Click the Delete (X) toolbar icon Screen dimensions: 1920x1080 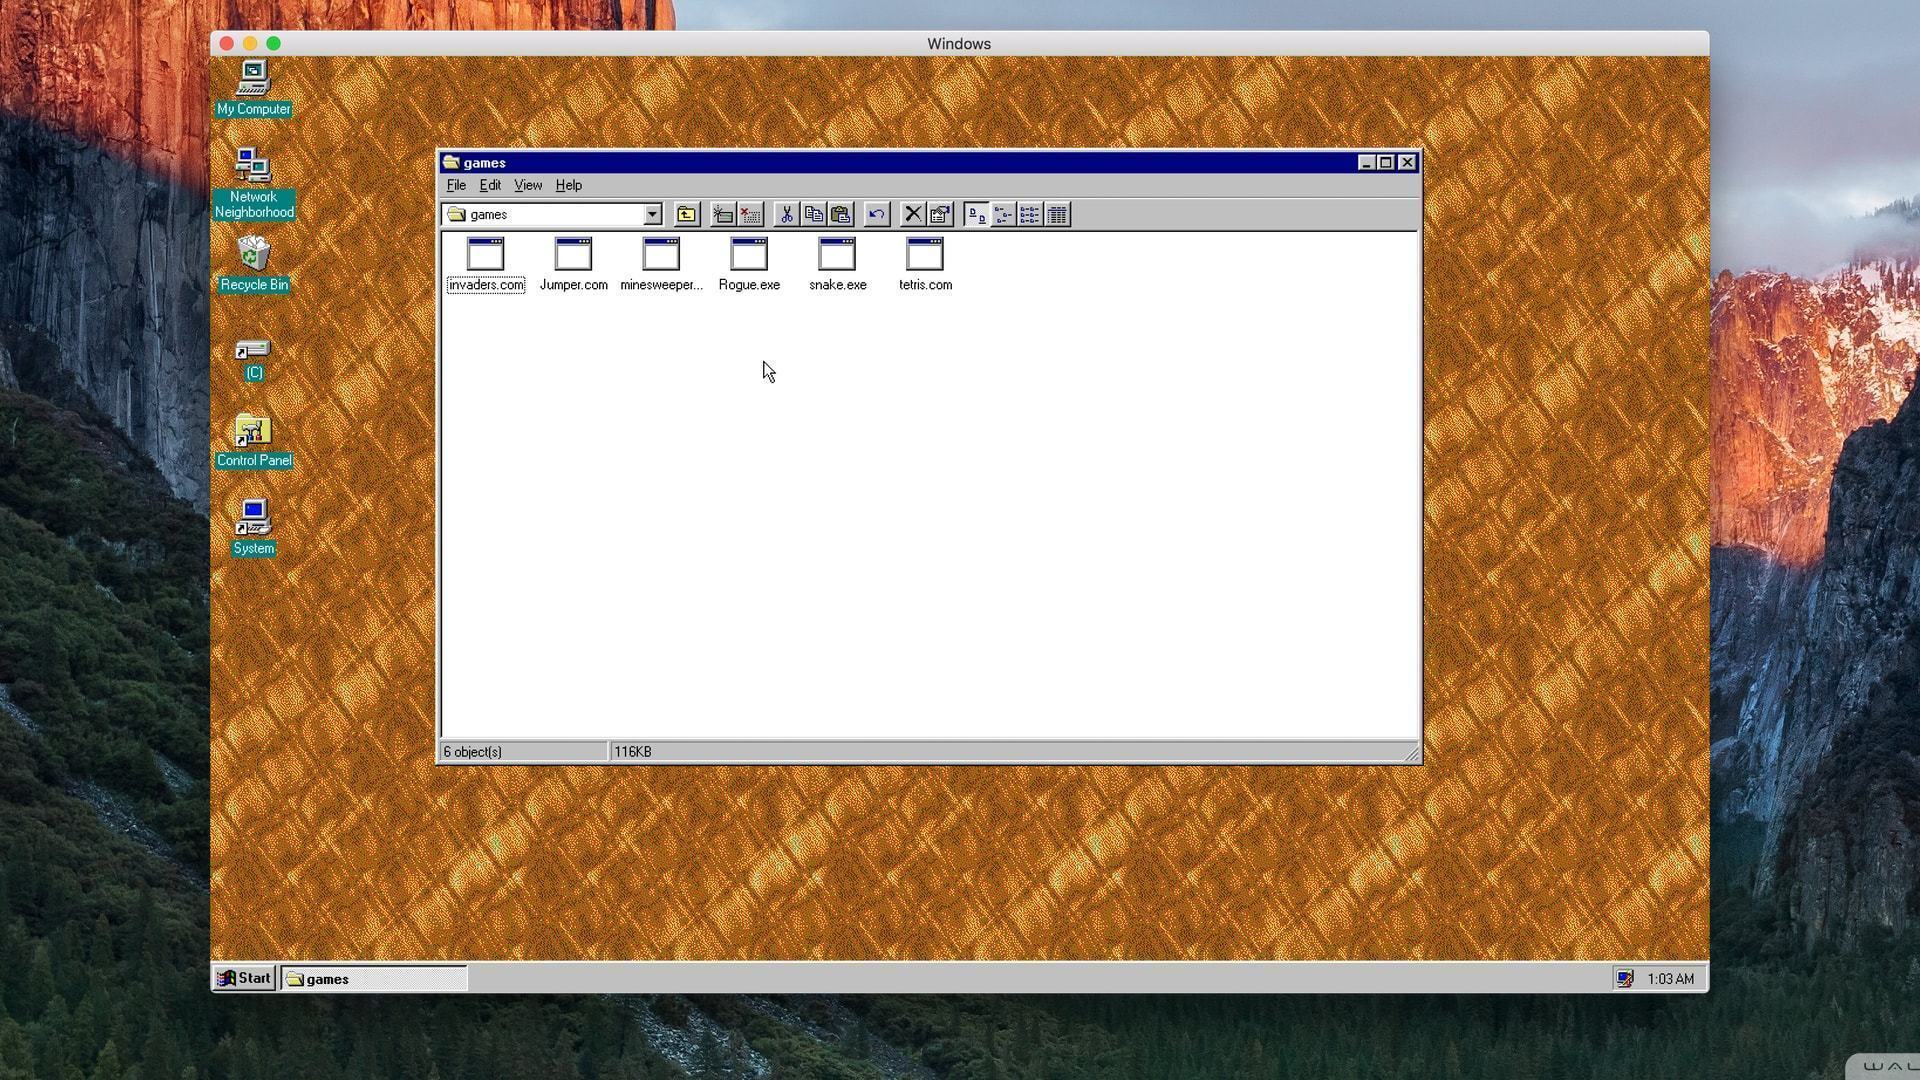(913, 214)
